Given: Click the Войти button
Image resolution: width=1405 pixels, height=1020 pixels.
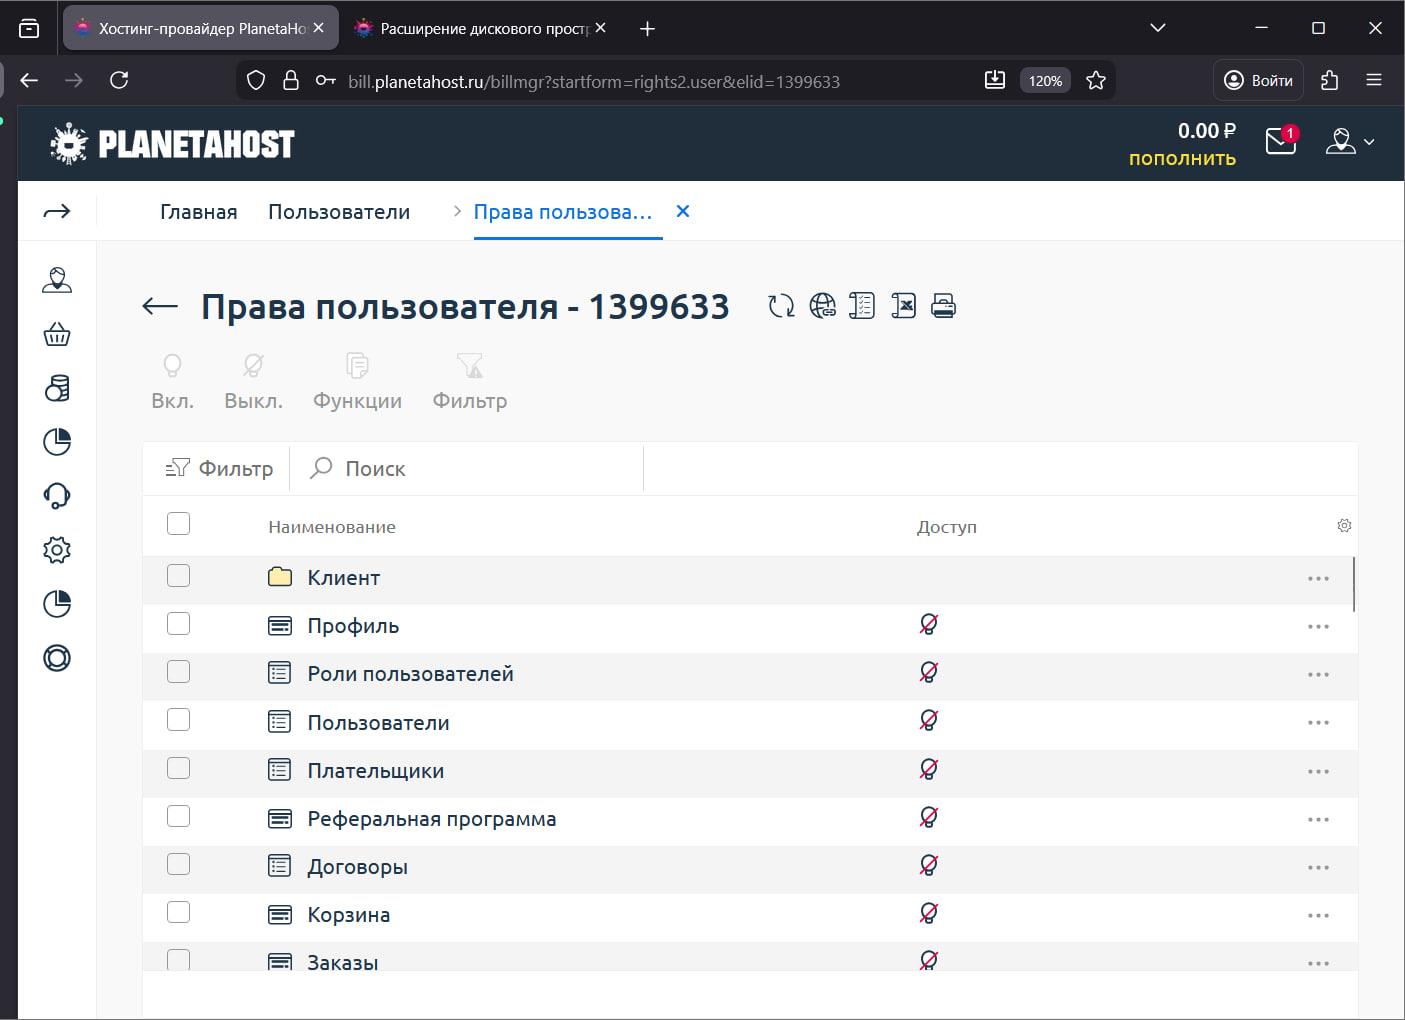Looking at the screenshot, I should click(x=1257, y=80).
